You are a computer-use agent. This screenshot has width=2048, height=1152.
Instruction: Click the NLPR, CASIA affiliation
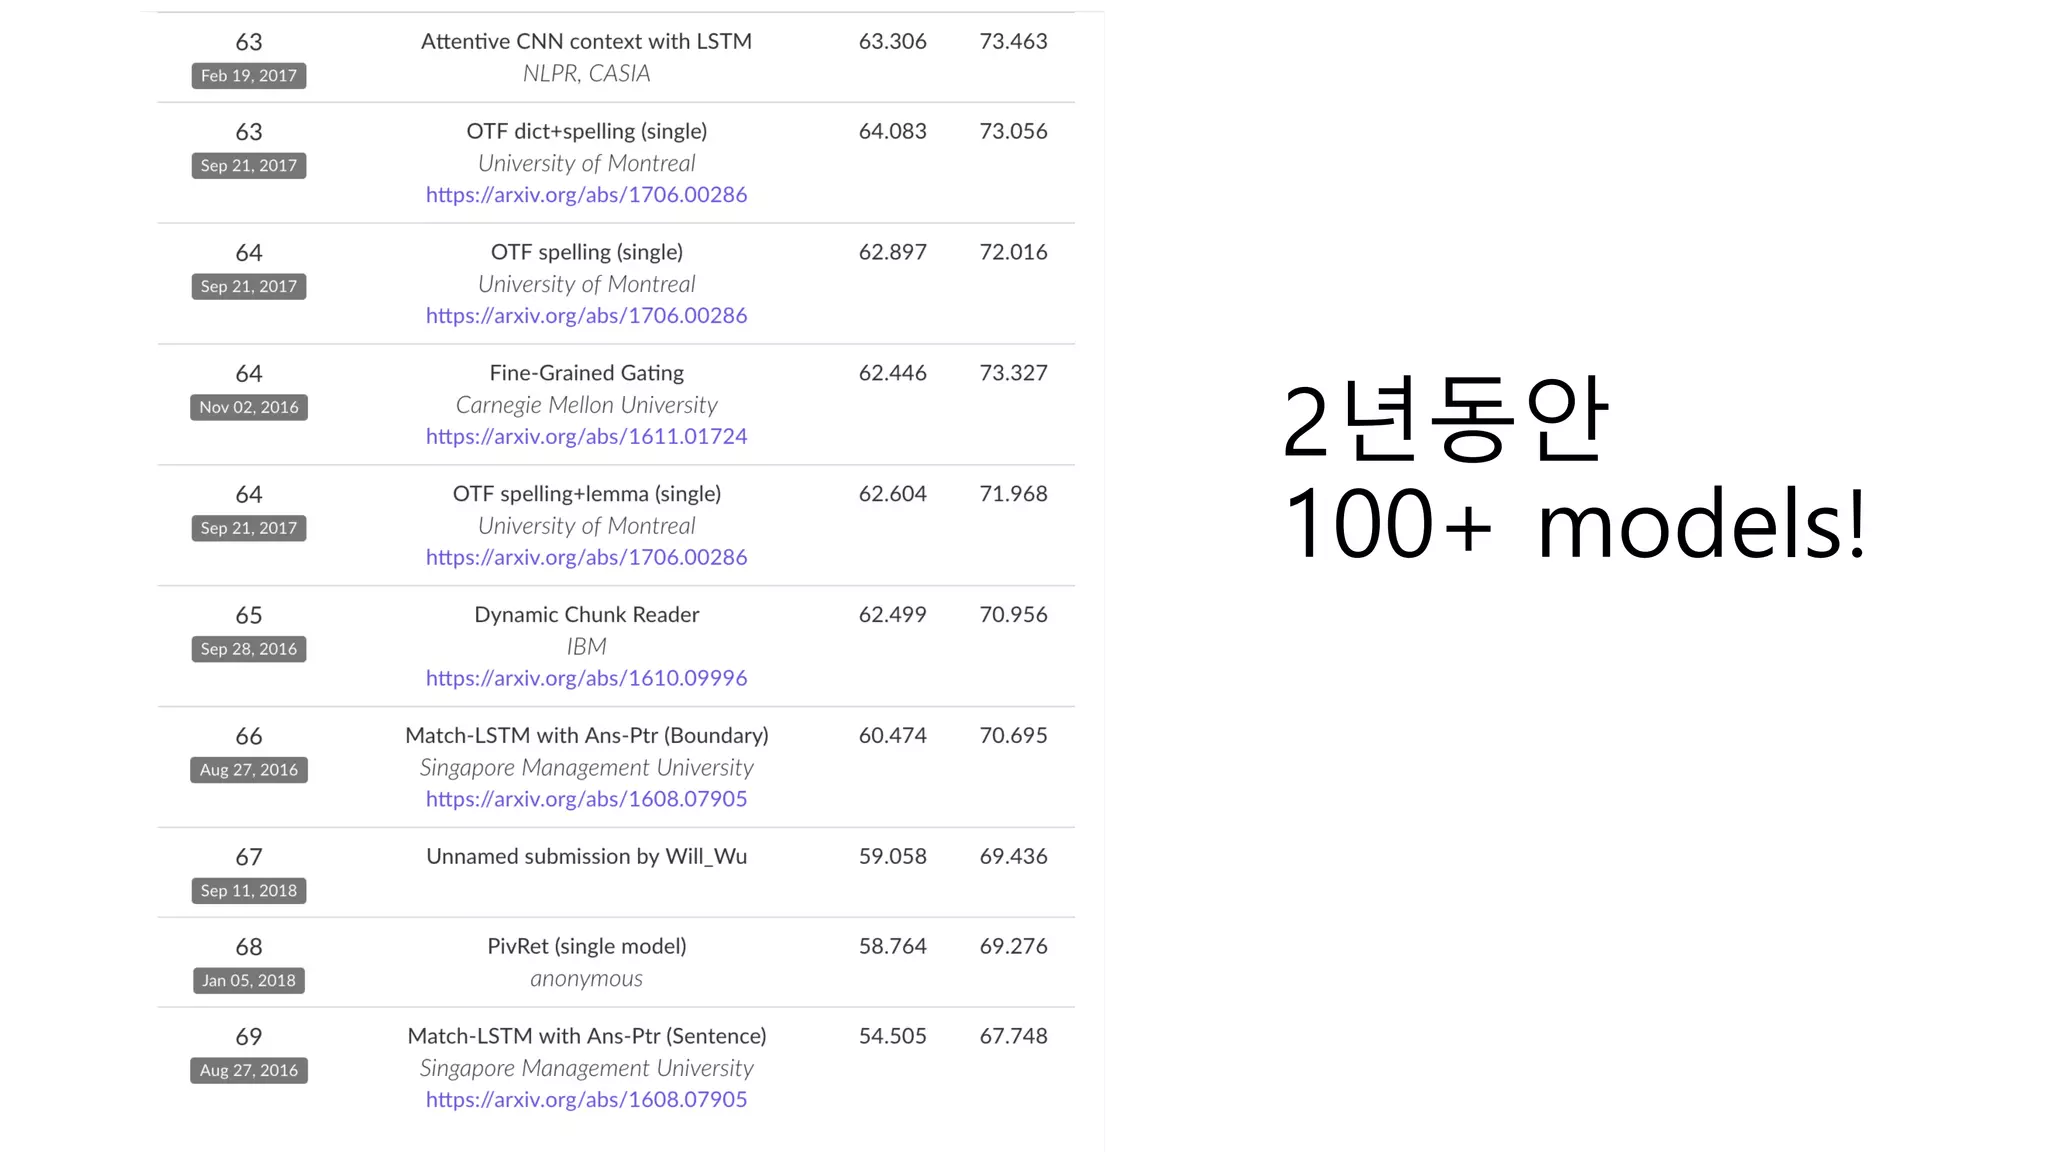click(x=586, y=74)
